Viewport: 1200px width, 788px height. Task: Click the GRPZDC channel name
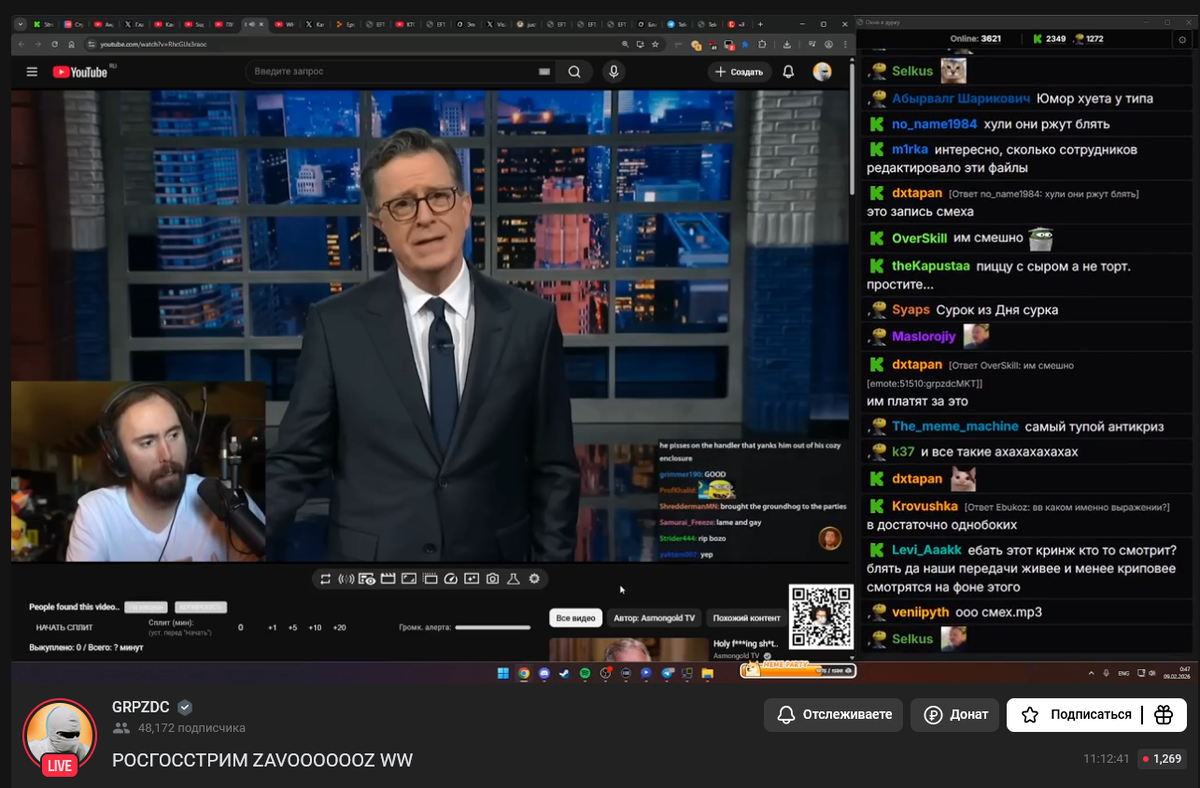(141, 707)
